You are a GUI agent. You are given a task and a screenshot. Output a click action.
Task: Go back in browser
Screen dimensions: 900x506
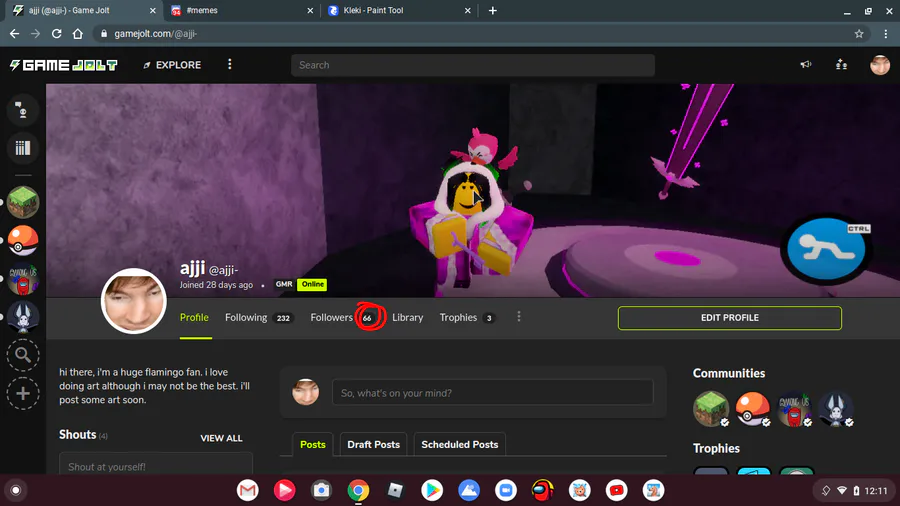tap(14, 34)
